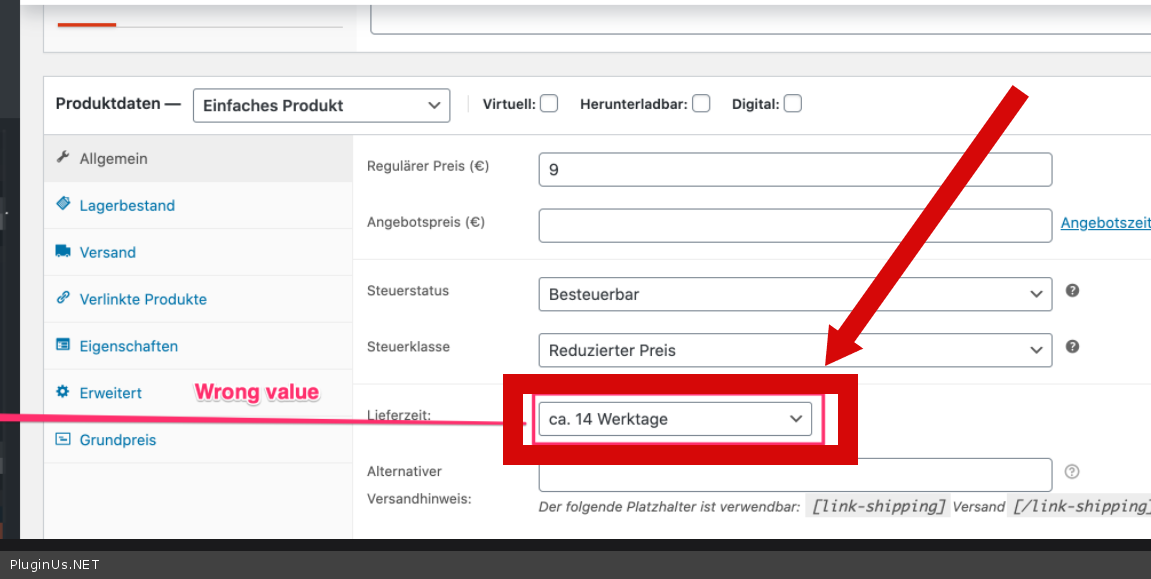Click the Lieferzeit label
The image size is (1151, 579).
pyautogui.click(x=399, y=415)
